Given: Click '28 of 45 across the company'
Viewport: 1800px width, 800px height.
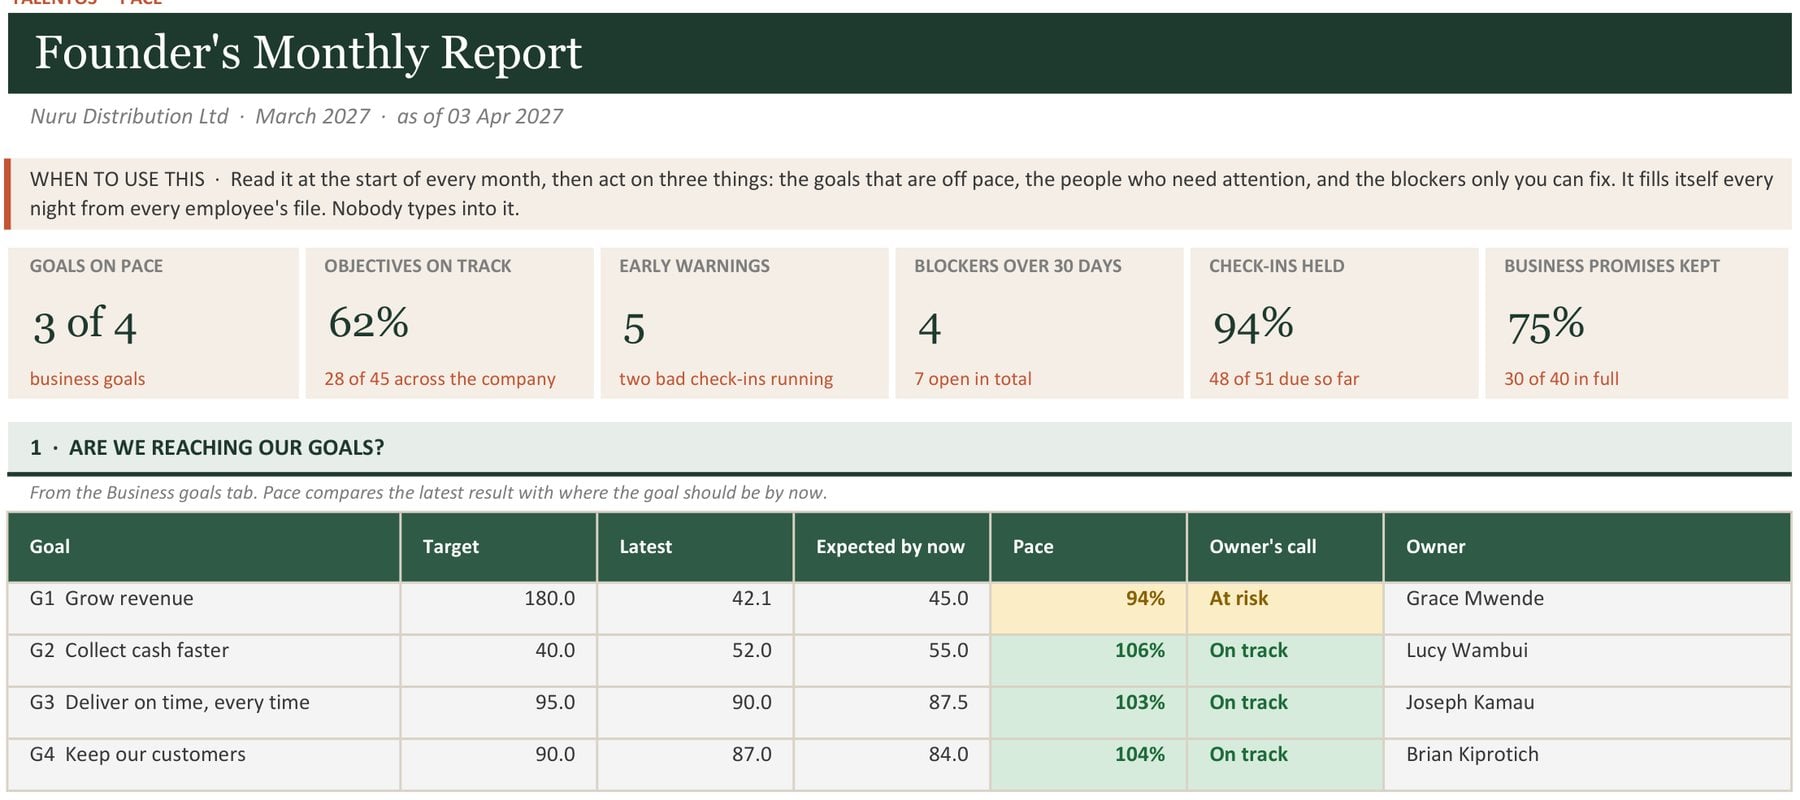Looking at the screenshot, I should [x=439, y=379].
